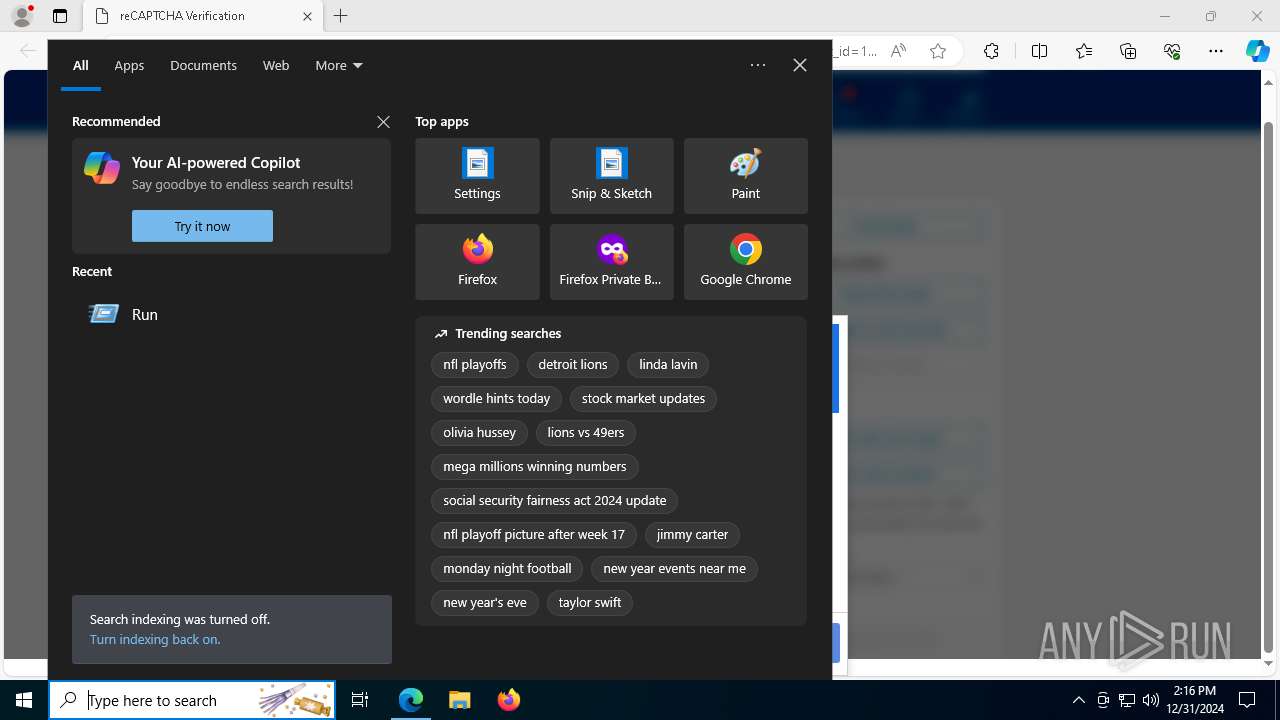Select nfl playoff picture after week 17
Viewport: 1280px width, 720px height.
click(x=534, y=535)
